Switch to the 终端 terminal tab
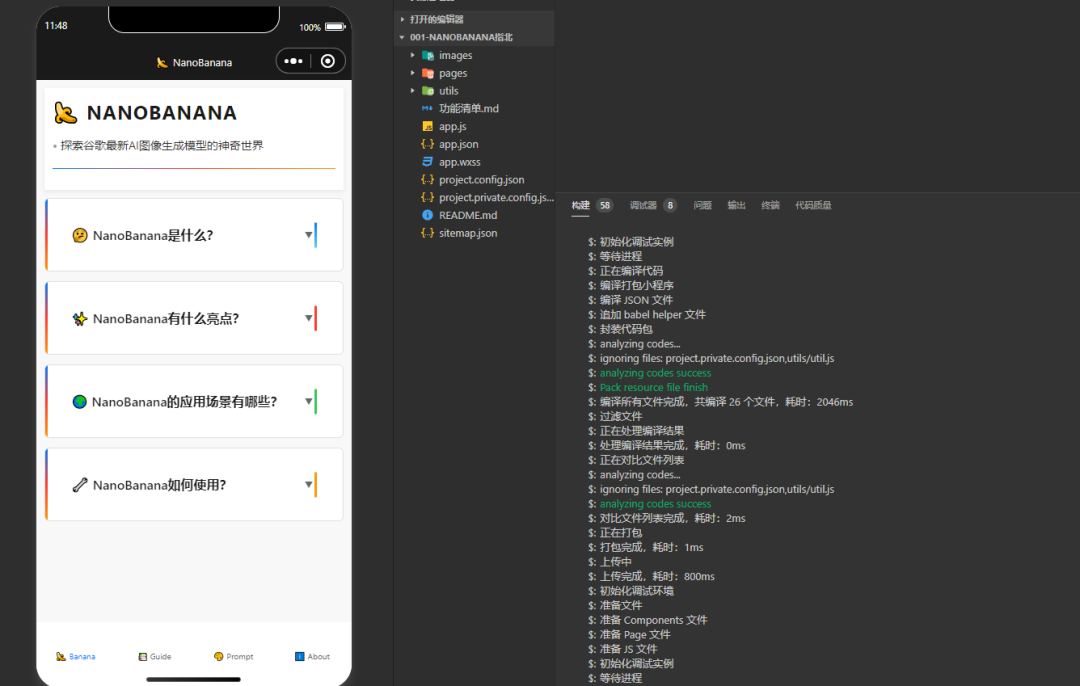The height and width of the screenshot is (686, 1080). point(769,205)
